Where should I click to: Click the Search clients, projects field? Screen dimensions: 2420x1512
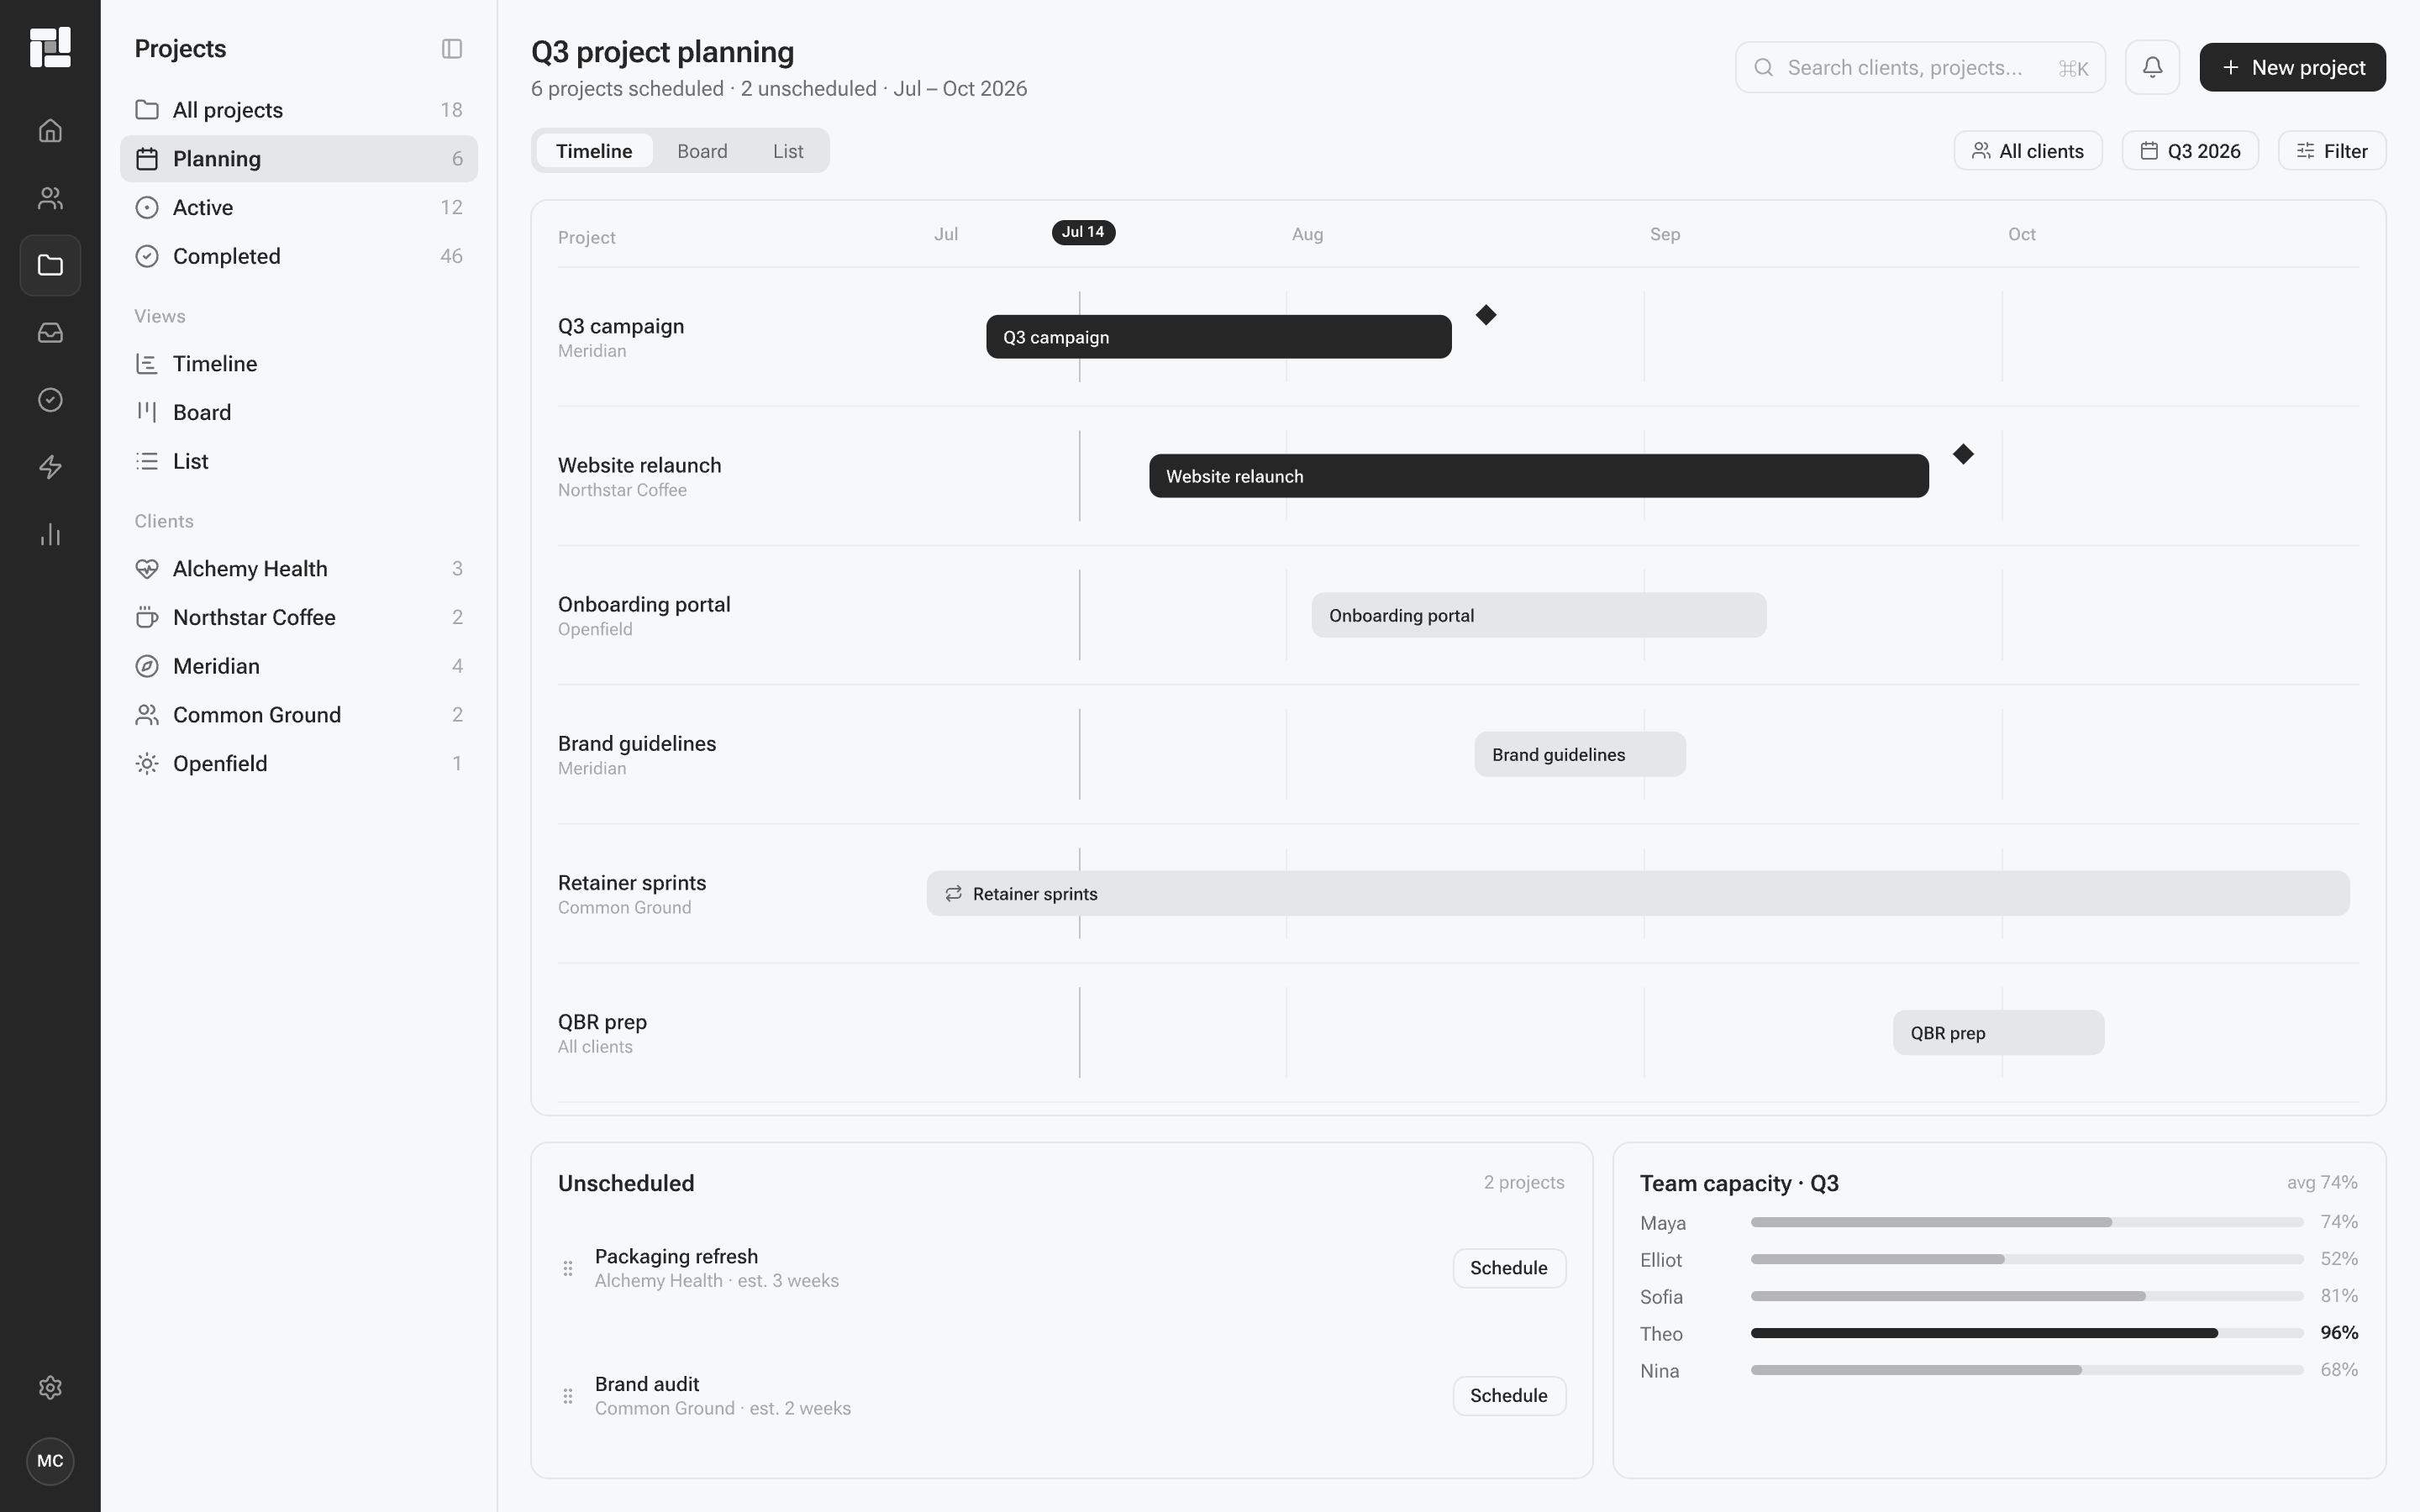click(1920, 67)
